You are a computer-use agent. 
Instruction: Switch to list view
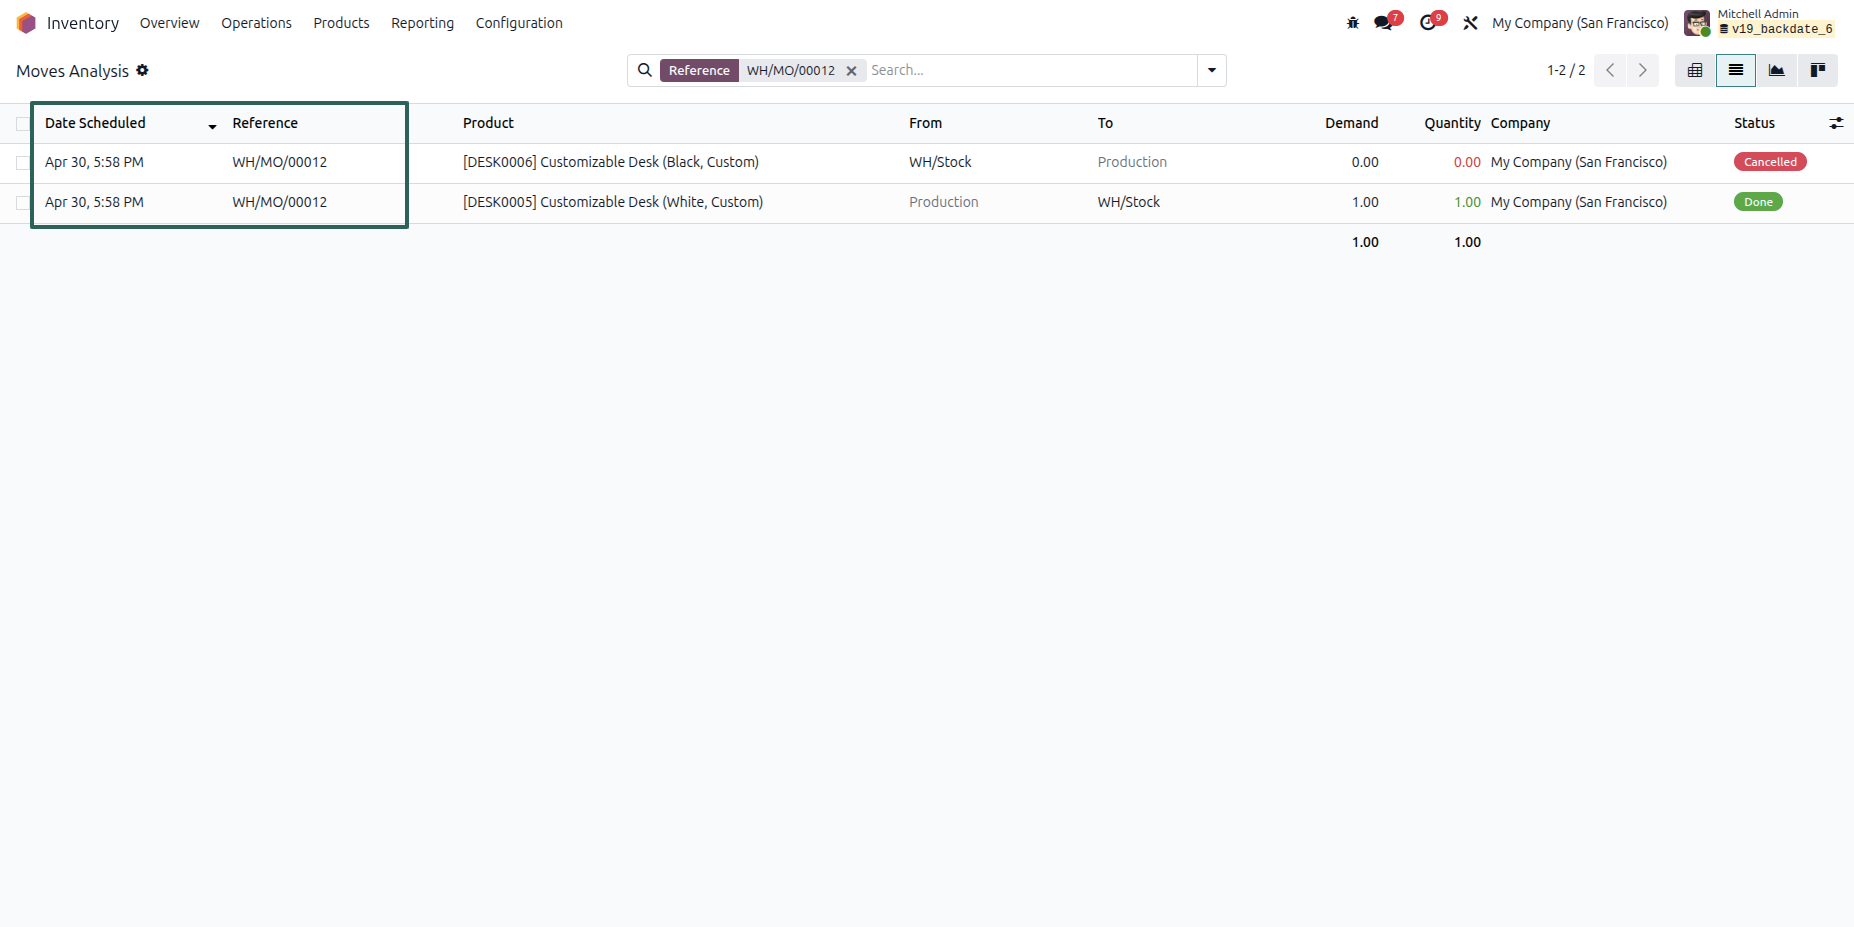(x=1736, y=70)
